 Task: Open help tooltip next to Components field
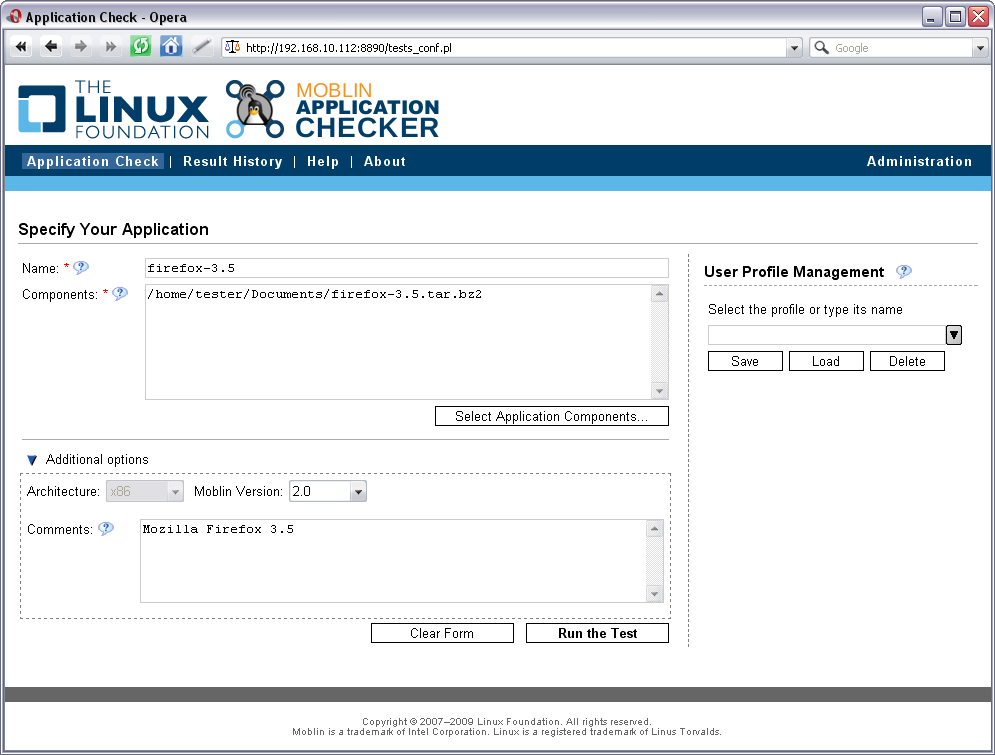pyautogui.click(x=120, y=294)
